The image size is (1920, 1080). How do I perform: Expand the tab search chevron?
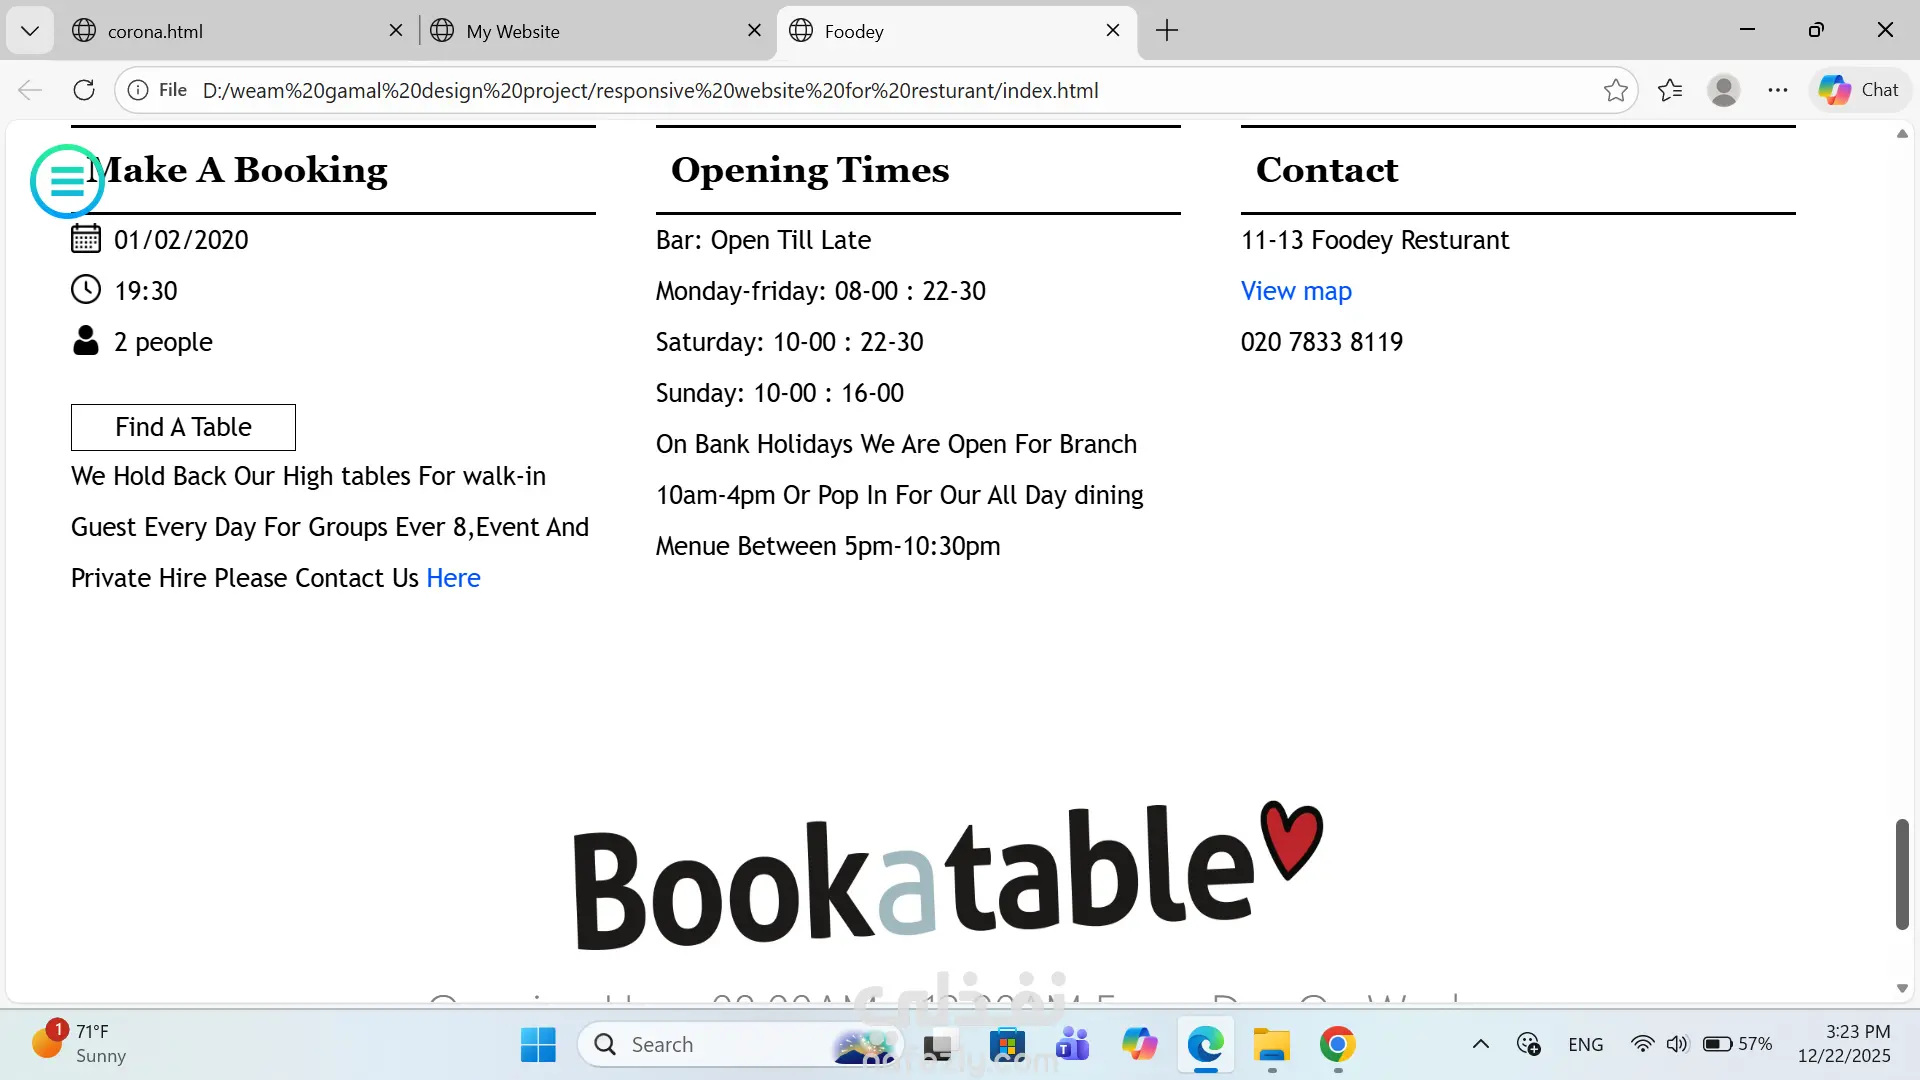coord(30,31)
